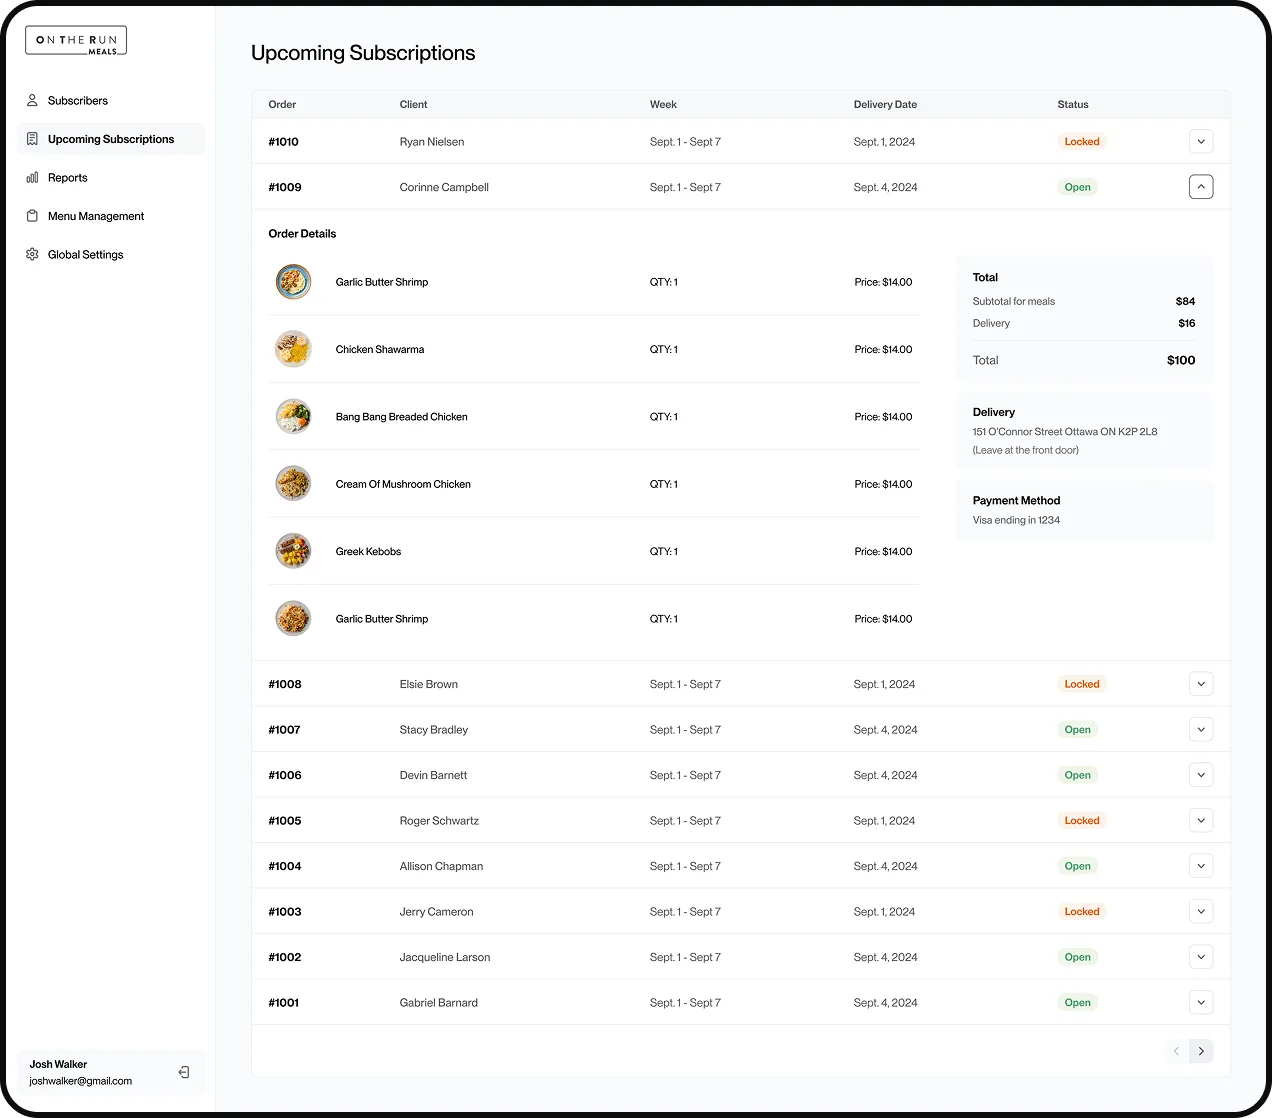This screenshot has width=1272, height=1118.
Task: Expand order #1008 for Elsie Brown
Action: [1201, 684]
